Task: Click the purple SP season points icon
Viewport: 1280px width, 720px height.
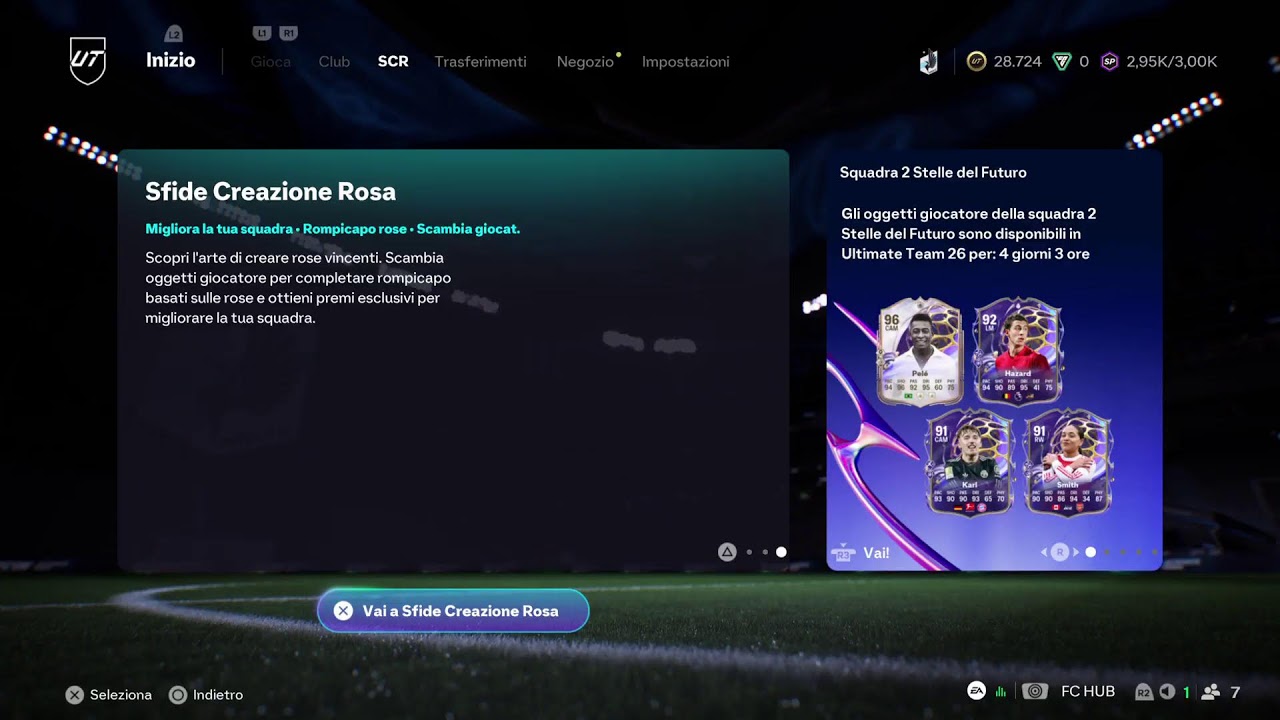Action: (1109, 62)
